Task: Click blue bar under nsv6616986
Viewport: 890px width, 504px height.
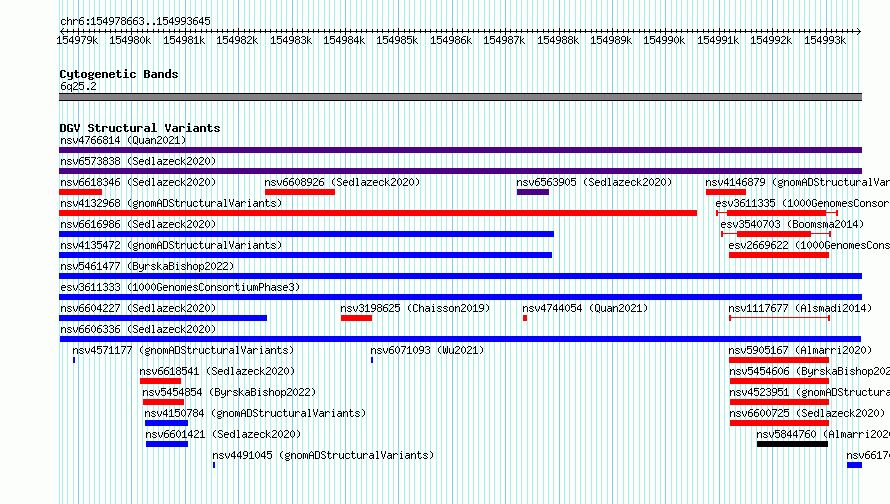Action: (307, 234)
